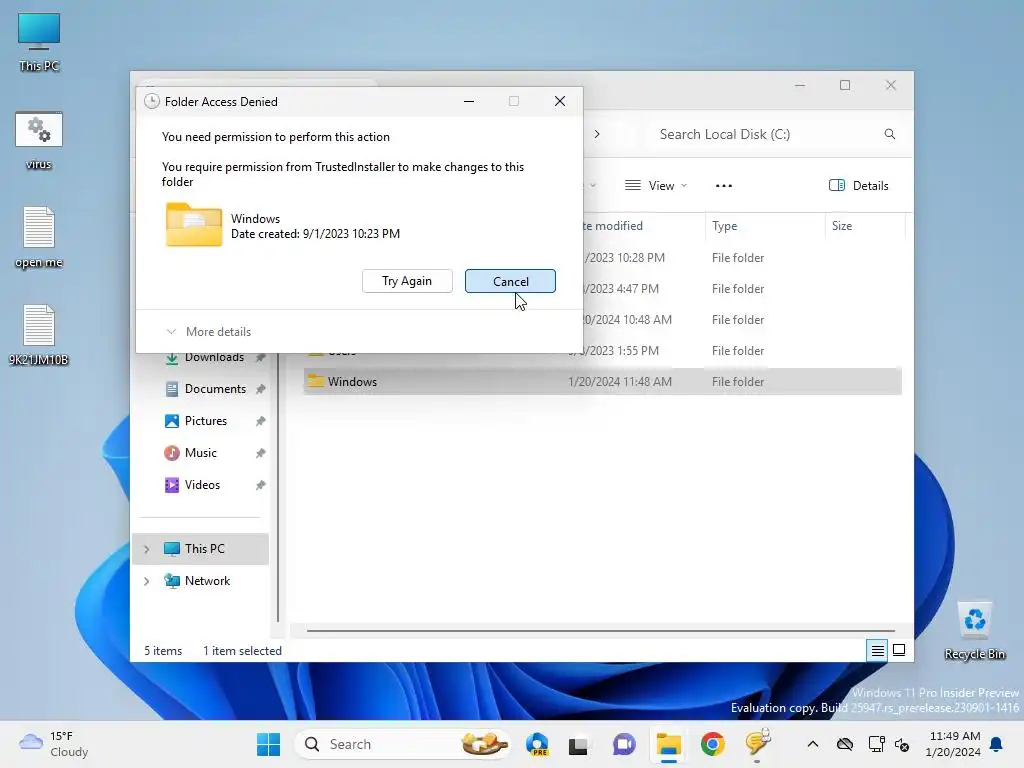Sort by the Size column header
Viewport: 1024px width, 768px height.
[x=842, y=226]
